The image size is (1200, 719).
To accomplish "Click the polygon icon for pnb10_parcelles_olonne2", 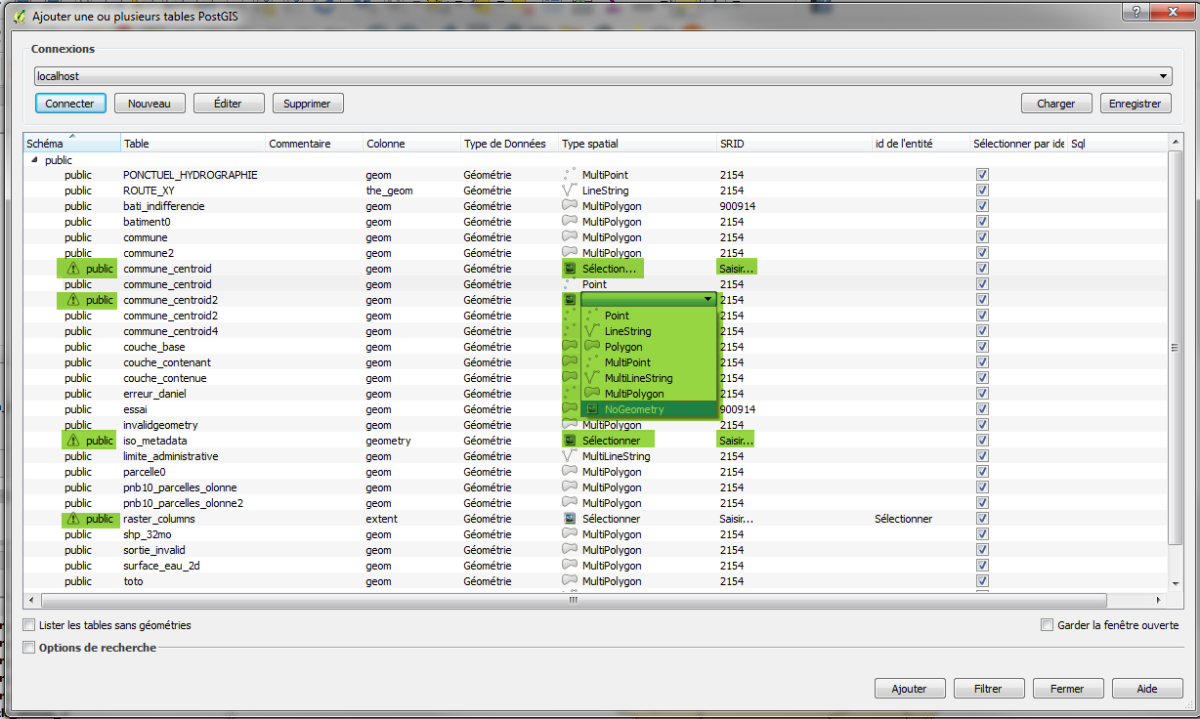I will 570,503.
